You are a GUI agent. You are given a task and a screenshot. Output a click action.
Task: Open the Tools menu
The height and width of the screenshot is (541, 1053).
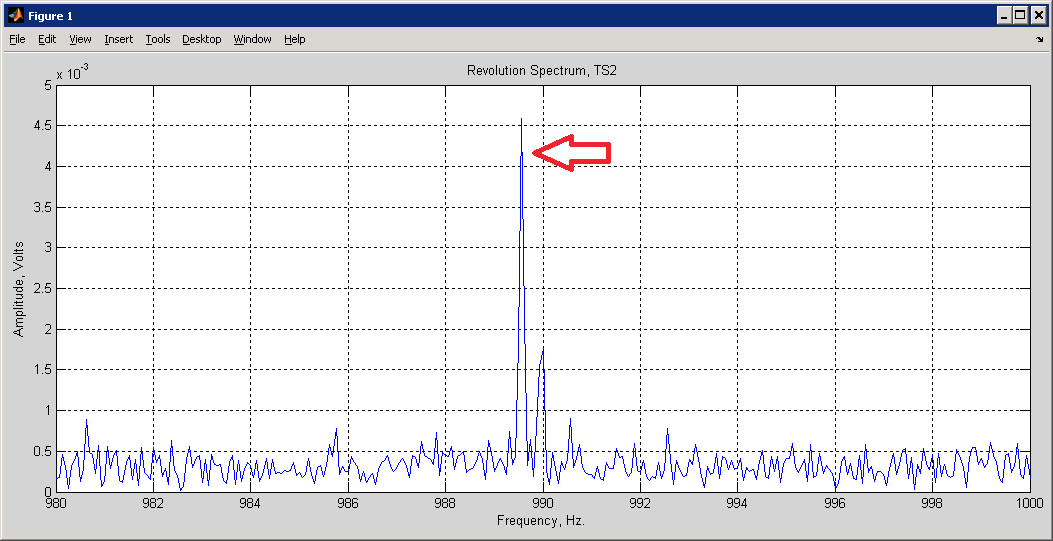click(158, 40)
